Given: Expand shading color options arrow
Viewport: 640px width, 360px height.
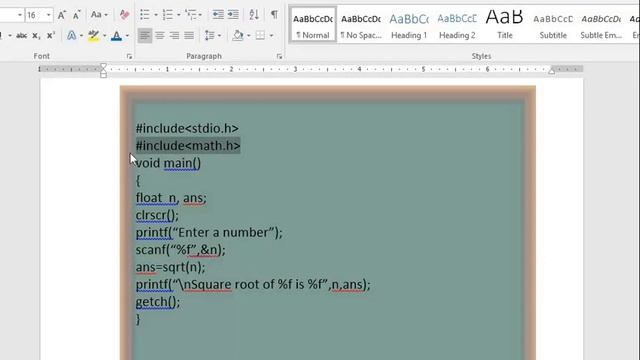Looking at the screenshot, I should (248, 36).
